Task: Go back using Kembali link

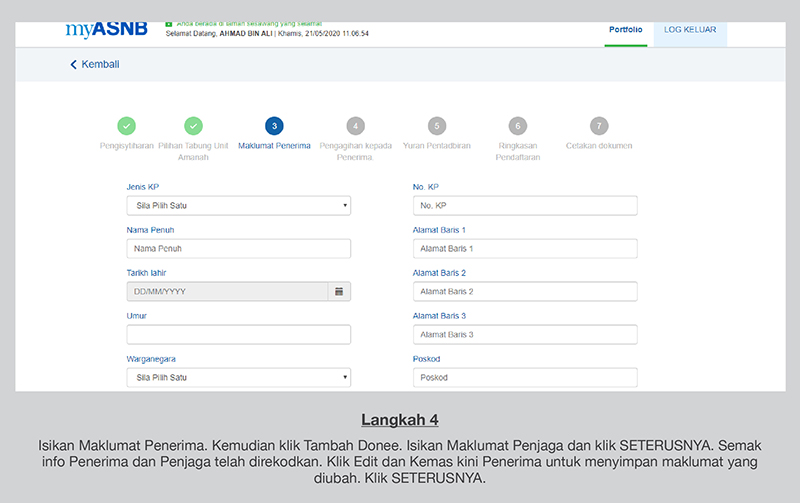Action: [x=95, y=65]
